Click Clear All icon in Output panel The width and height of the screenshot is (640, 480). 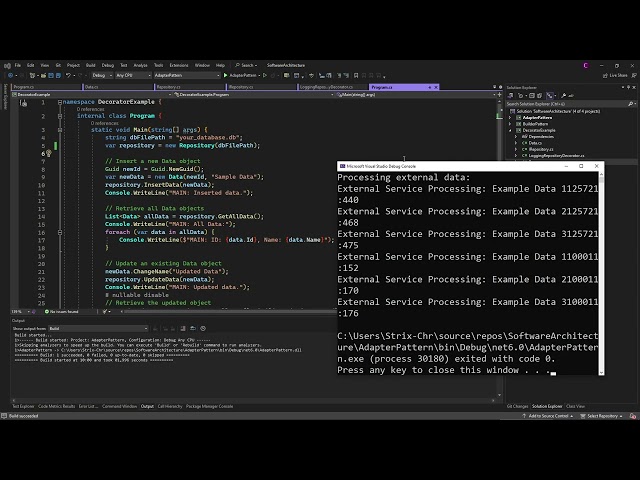[x=183, y=329]
